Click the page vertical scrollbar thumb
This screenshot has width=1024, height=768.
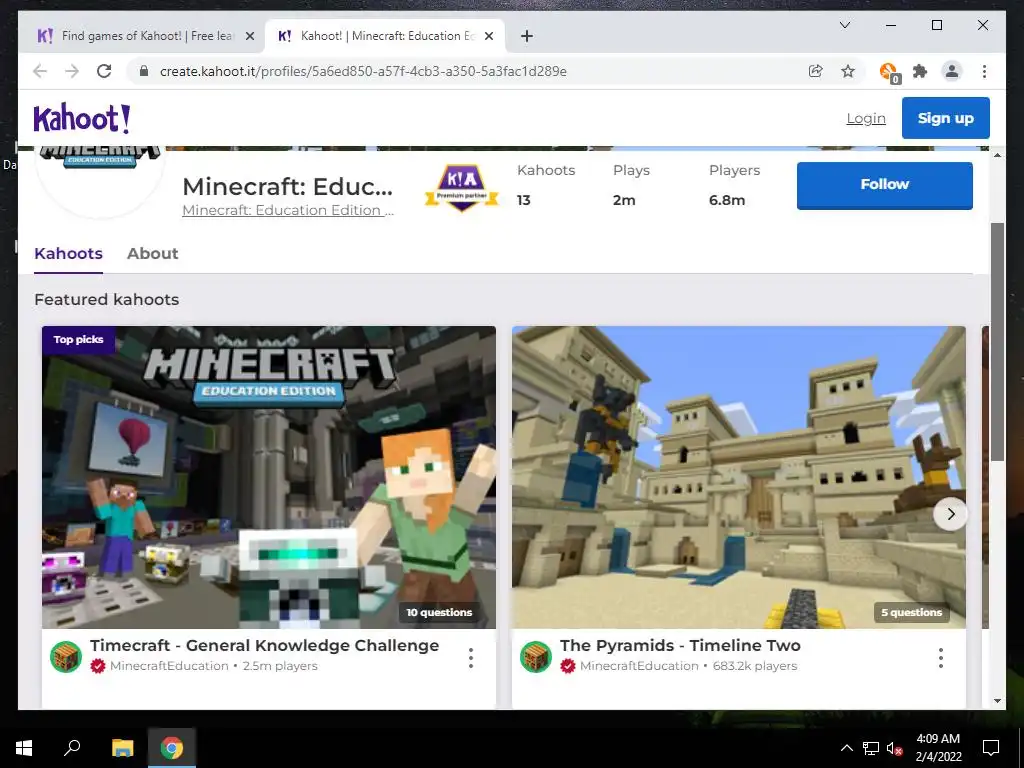(997, 342)
